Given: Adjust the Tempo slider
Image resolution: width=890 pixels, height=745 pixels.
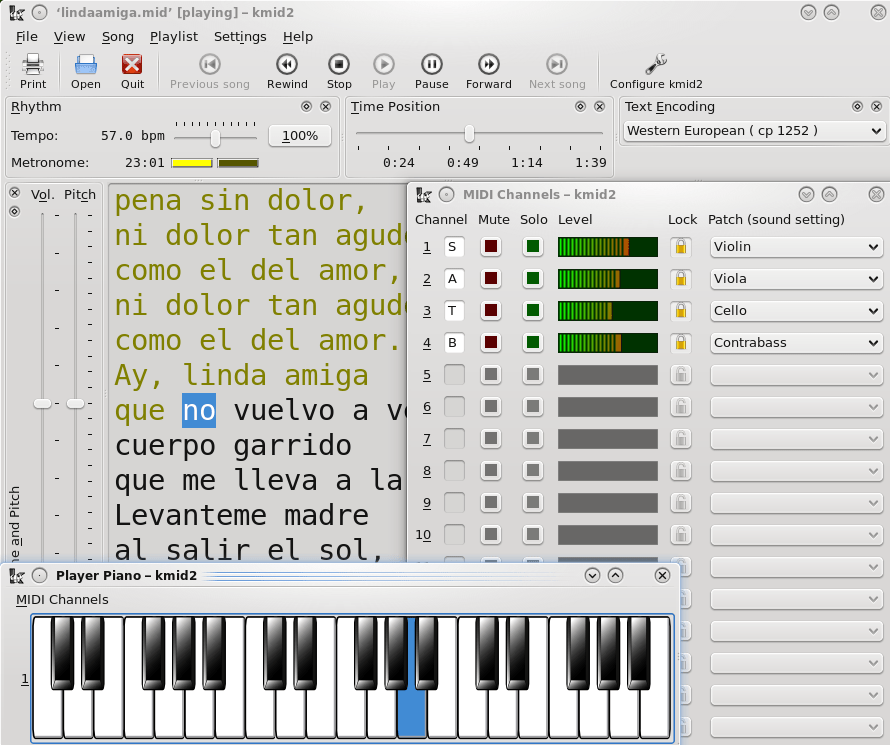Looking at the screenshot, I should tap(214, 139).
